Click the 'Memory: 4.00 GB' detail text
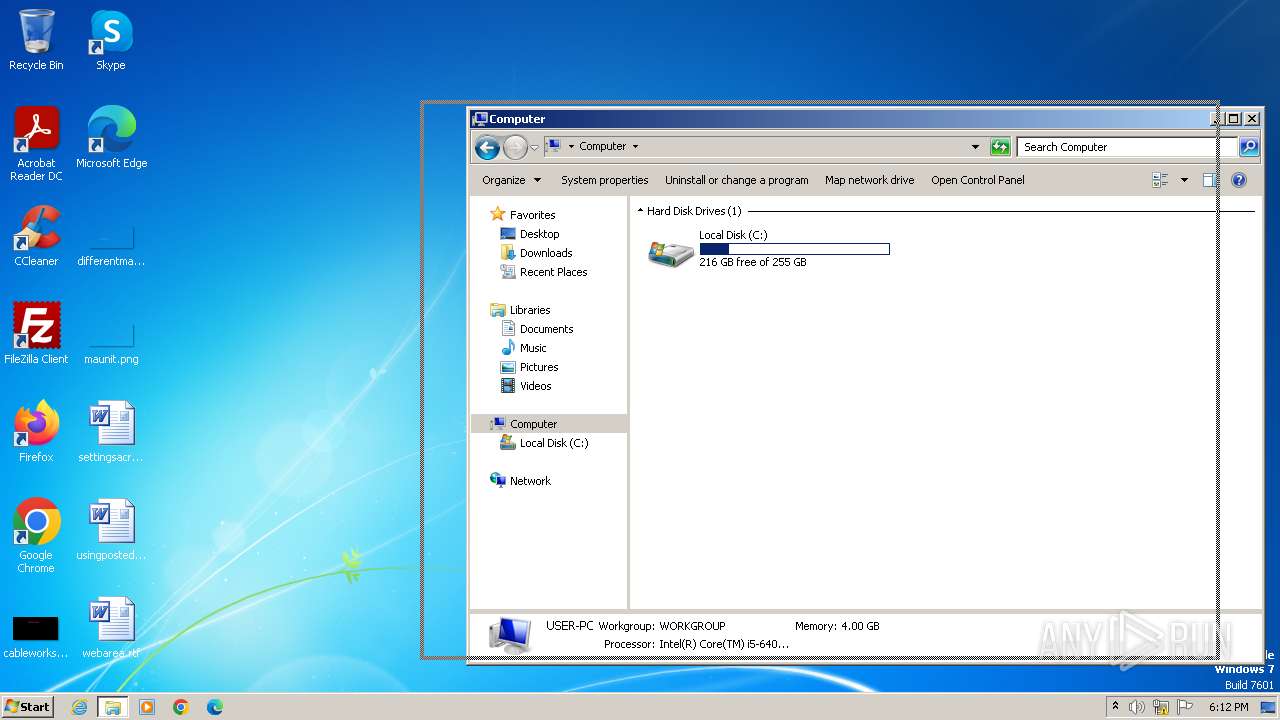Screen dimensions: 1280x720 pyautogui.click(x=837, y=626)
